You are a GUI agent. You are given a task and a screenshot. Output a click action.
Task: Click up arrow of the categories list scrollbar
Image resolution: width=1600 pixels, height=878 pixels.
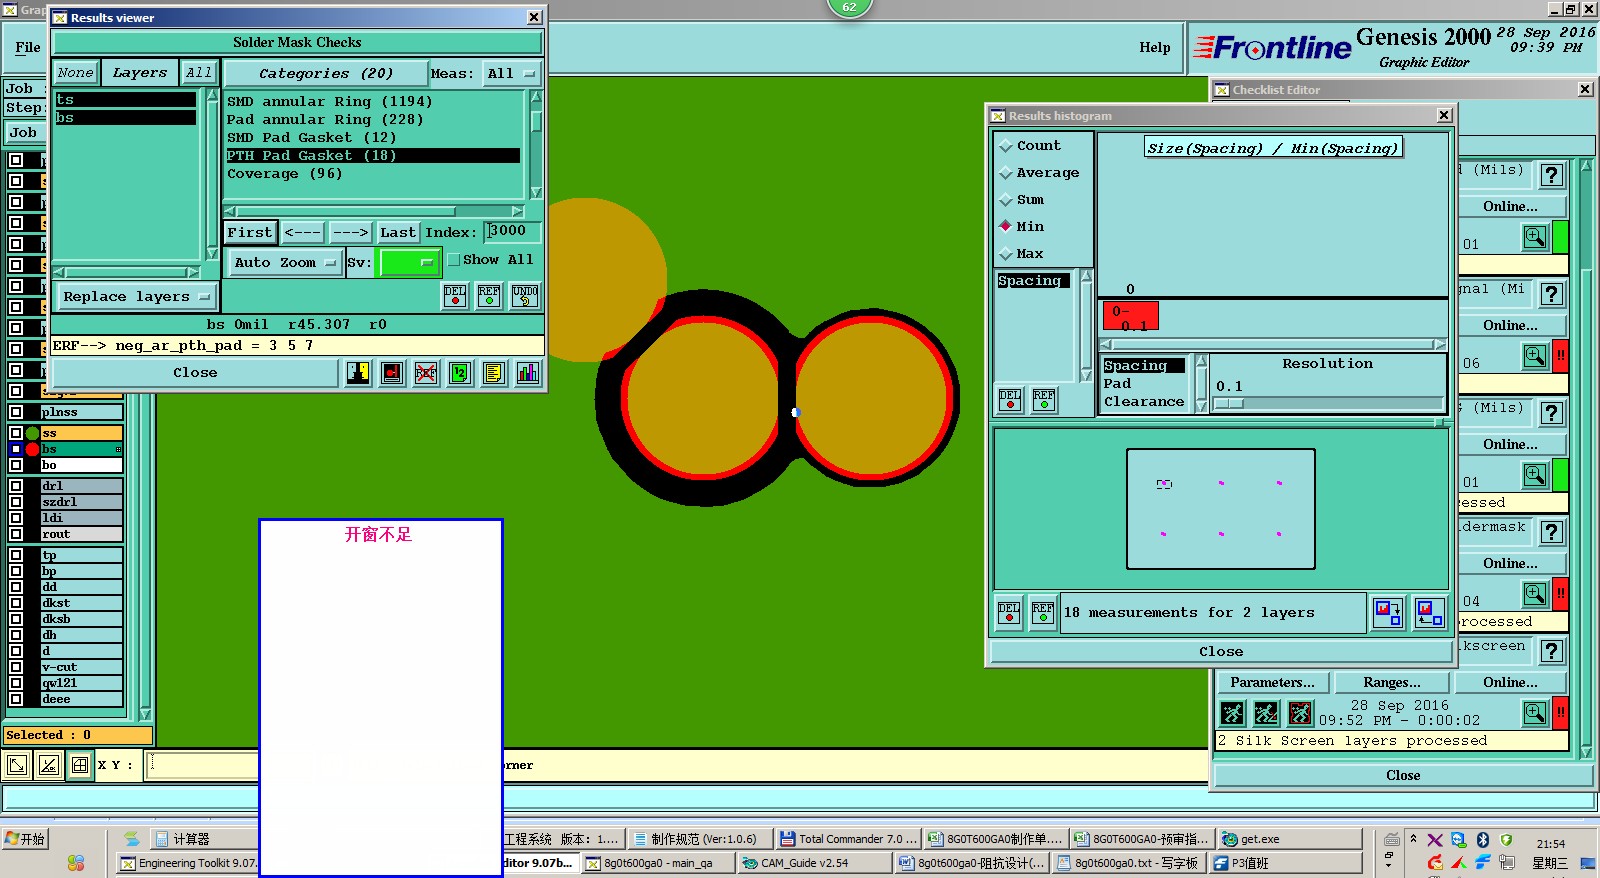[536, 97]
